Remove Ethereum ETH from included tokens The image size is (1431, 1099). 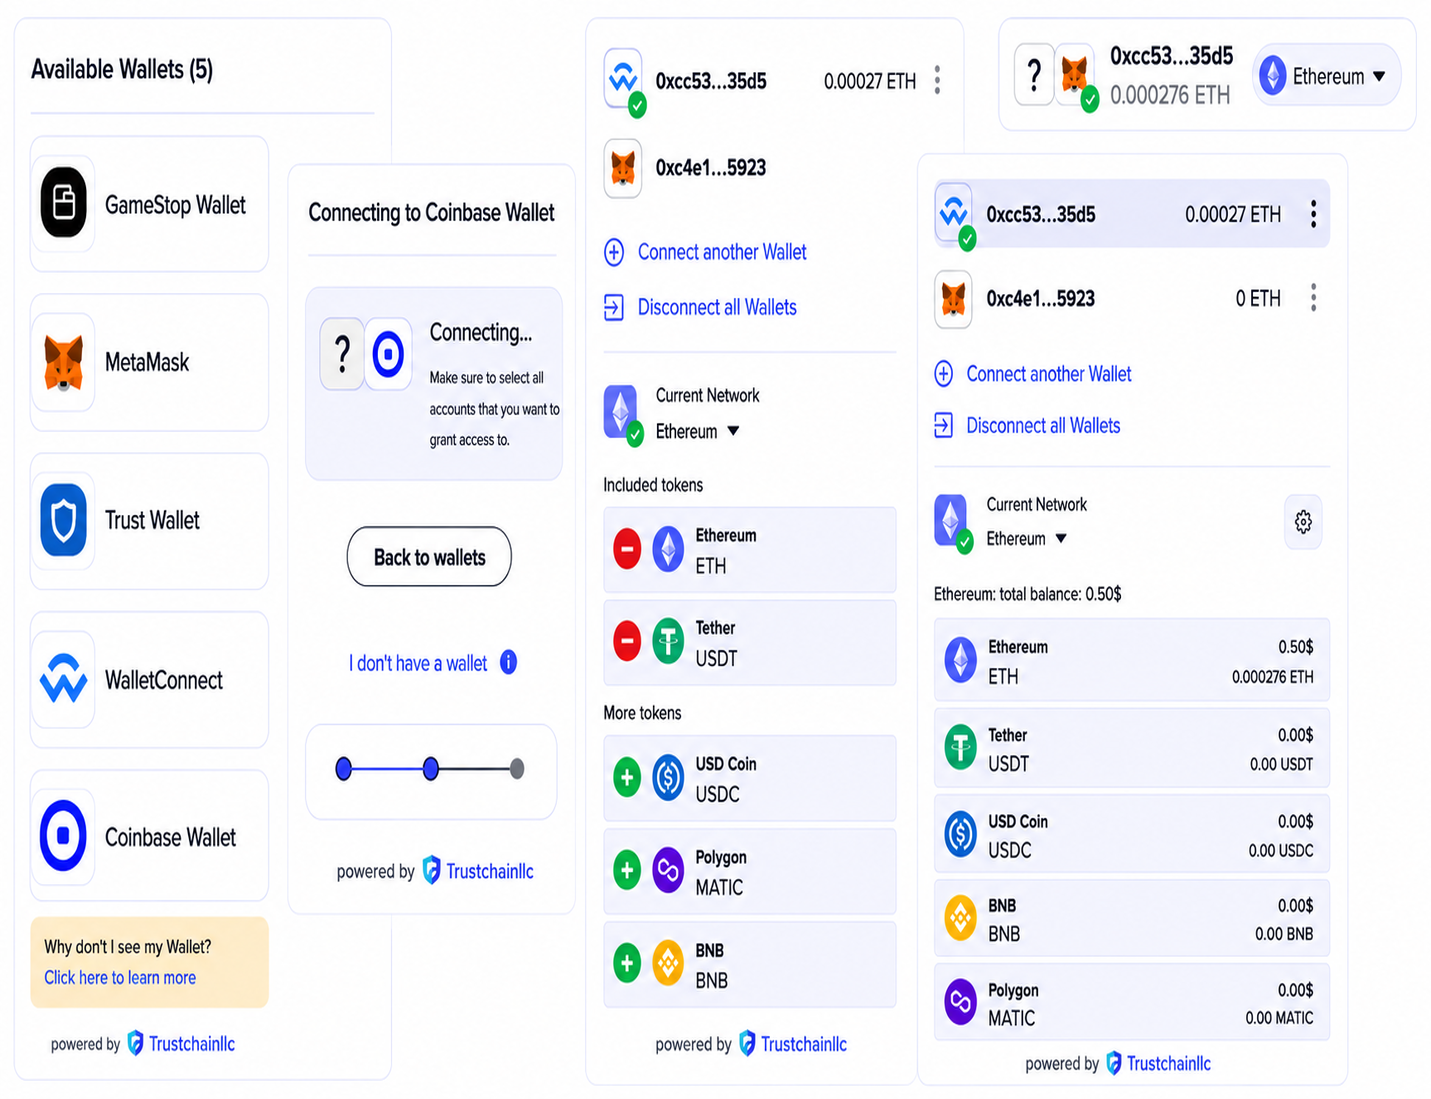coord(627,549)
